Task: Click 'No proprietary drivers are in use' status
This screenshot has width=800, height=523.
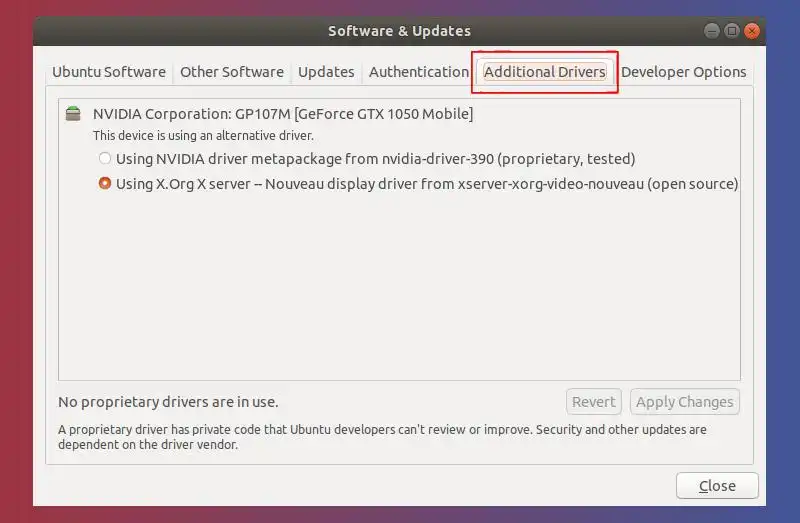Action: tap(168, 402)
